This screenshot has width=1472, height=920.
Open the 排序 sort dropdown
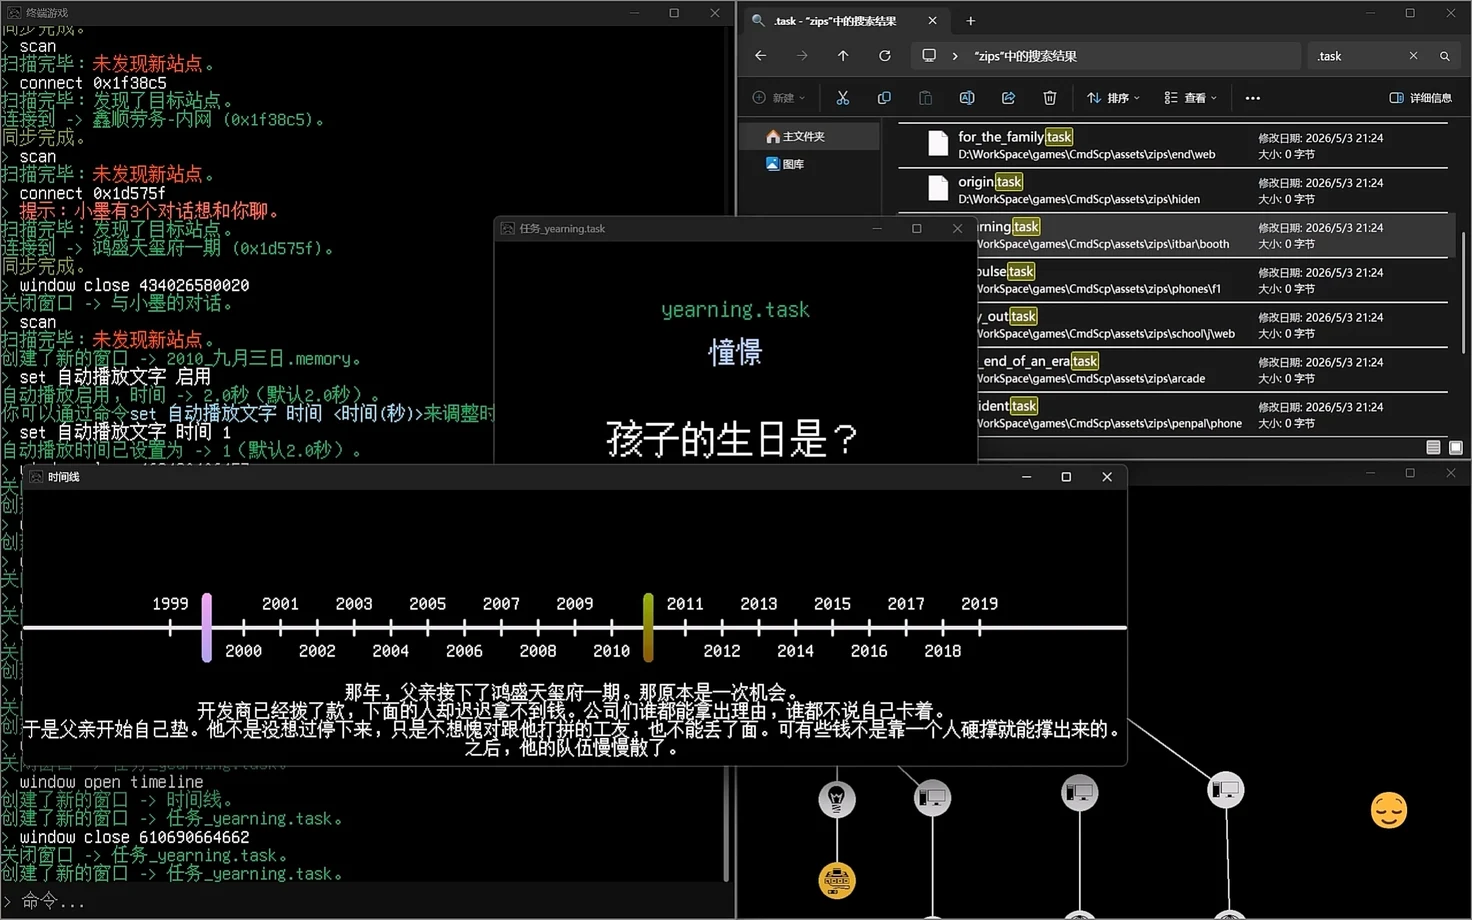point(1113,98)
